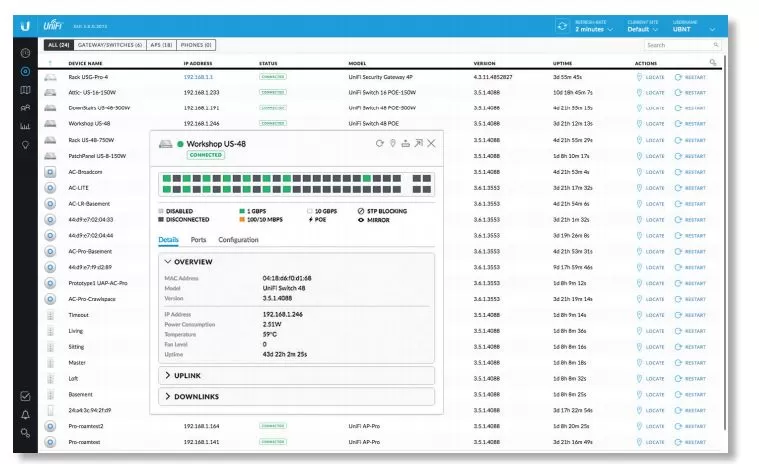Click the upgrade icon in the device panel
This screenshot has height=464, width=759.
pos(406,143)
